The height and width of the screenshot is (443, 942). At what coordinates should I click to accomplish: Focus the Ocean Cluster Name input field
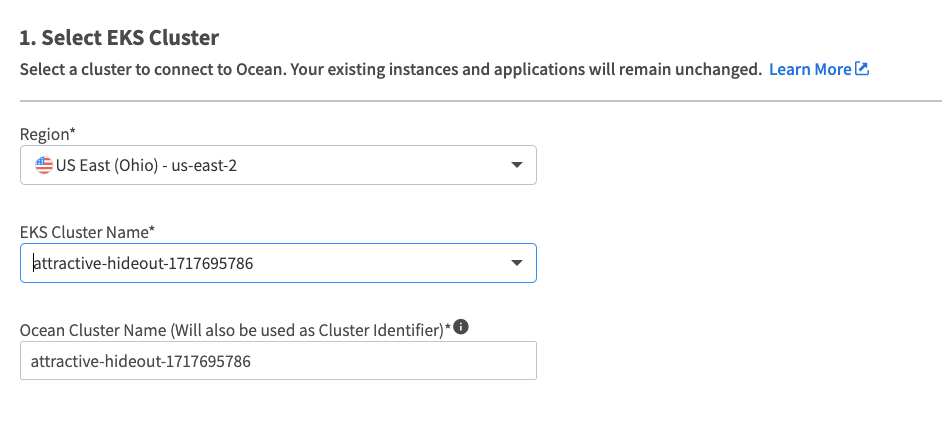point(278,361)
